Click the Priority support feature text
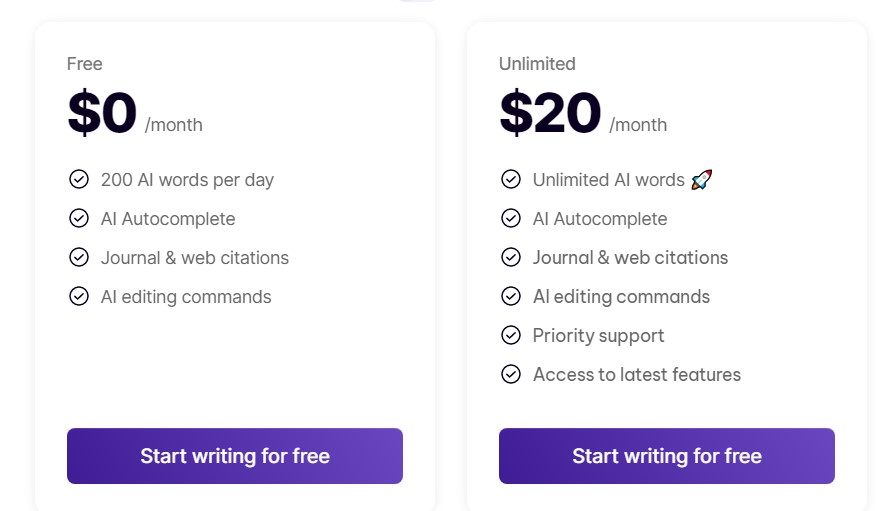 click(598, 335)
